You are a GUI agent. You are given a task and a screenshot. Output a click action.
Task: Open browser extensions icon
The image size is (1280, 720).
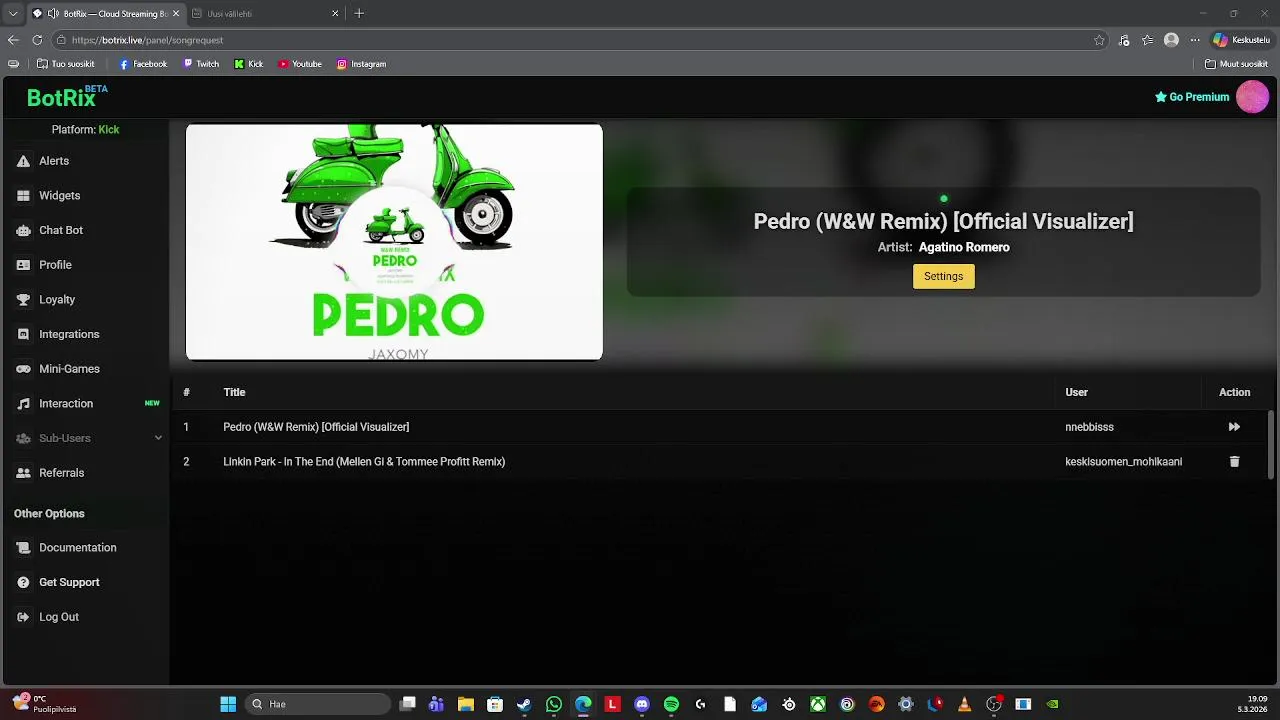point(1124,40)
